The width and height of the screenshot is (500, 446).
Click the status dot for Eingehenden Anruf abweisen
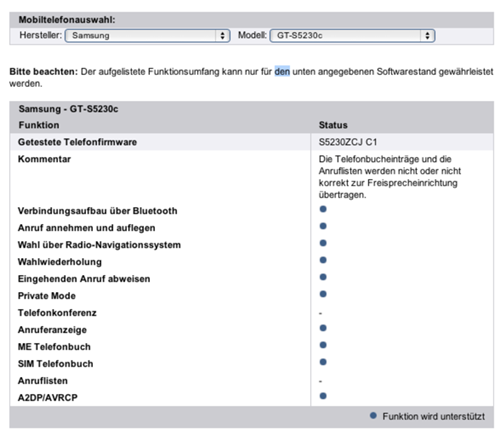tap(323, 277)
